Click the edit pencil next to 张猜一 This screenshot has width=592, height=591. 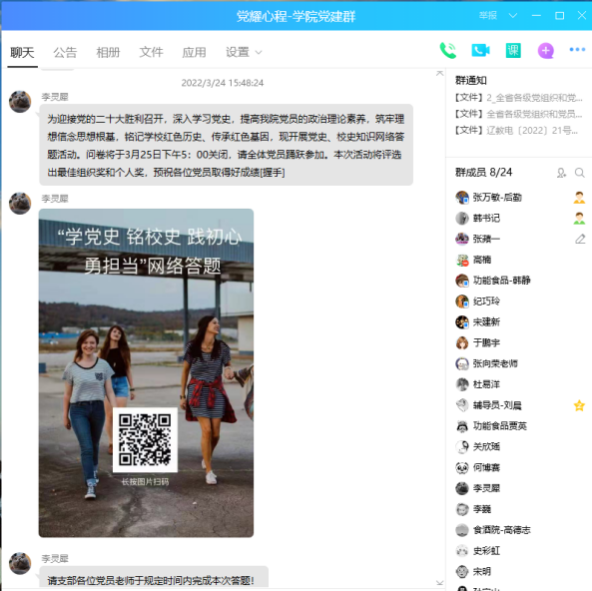580,239
